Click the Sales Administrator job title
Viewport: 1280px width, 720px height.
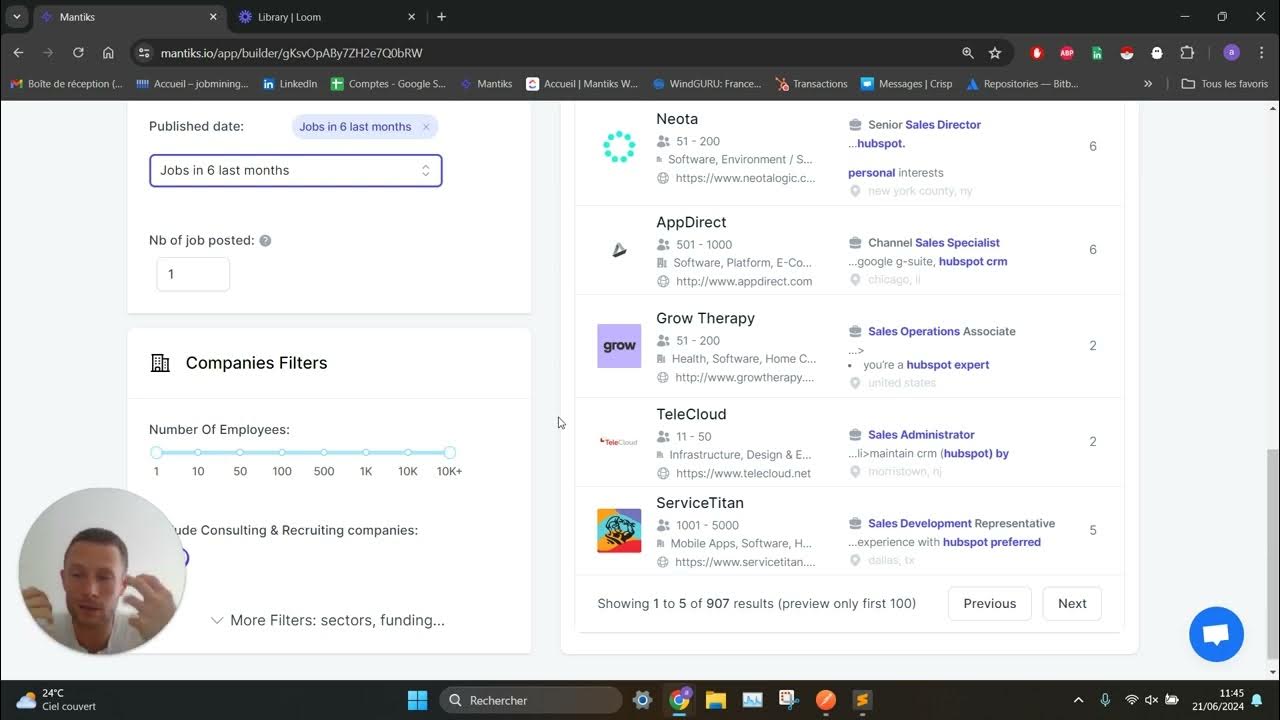pos(921,435)
